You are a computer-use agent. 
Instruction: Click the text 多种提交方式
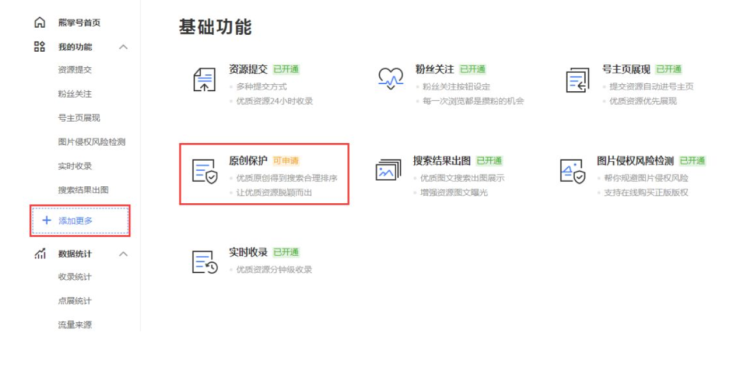pyautogui.click(x=261, y=87)
